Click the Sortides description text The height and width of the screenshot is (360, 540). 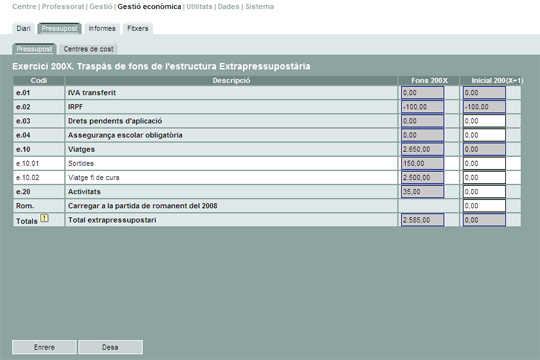[81, 163]
